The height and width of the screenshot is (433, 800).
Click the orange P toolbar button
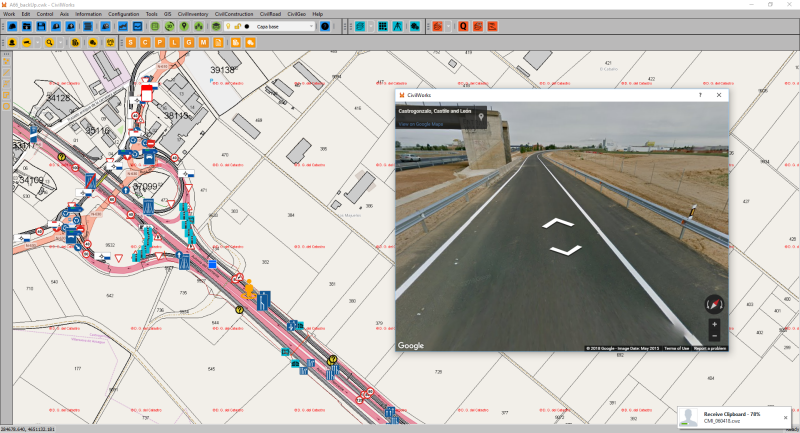point(160,43)
